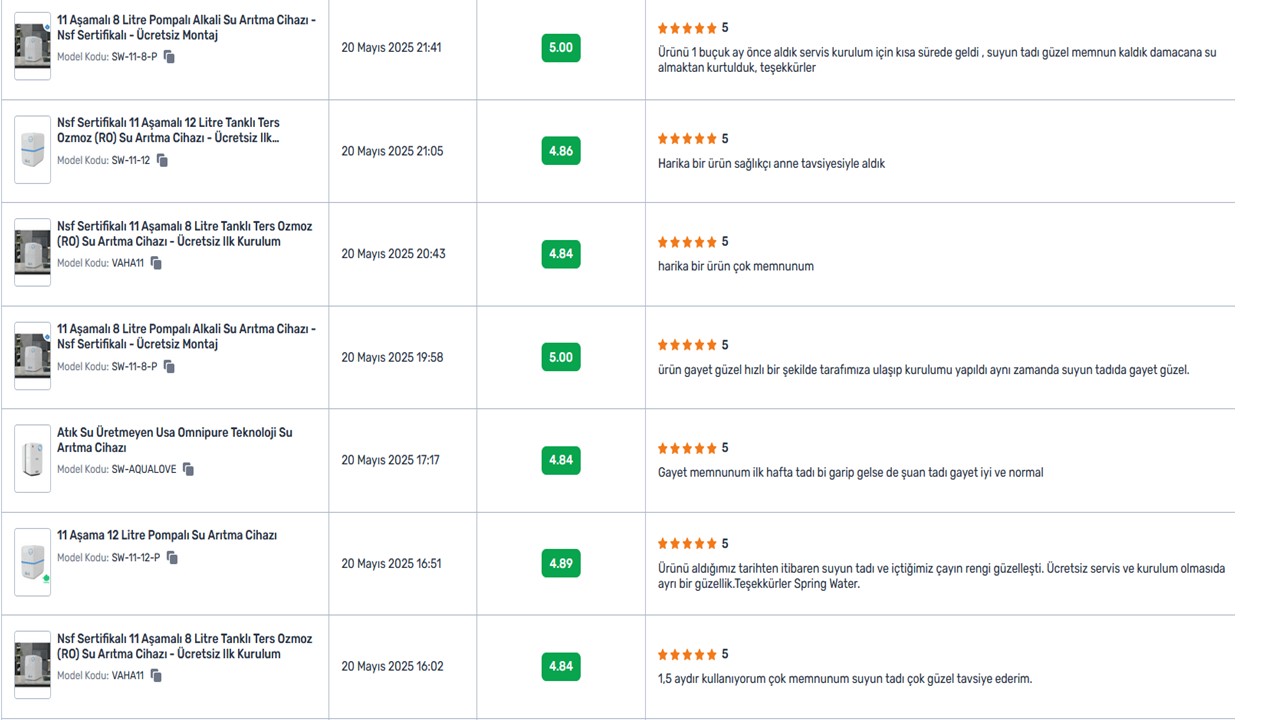This screenshot has height=720, width=1280.
Task: Copy the SW-11-12-P model code
Action: pos(172,557)
